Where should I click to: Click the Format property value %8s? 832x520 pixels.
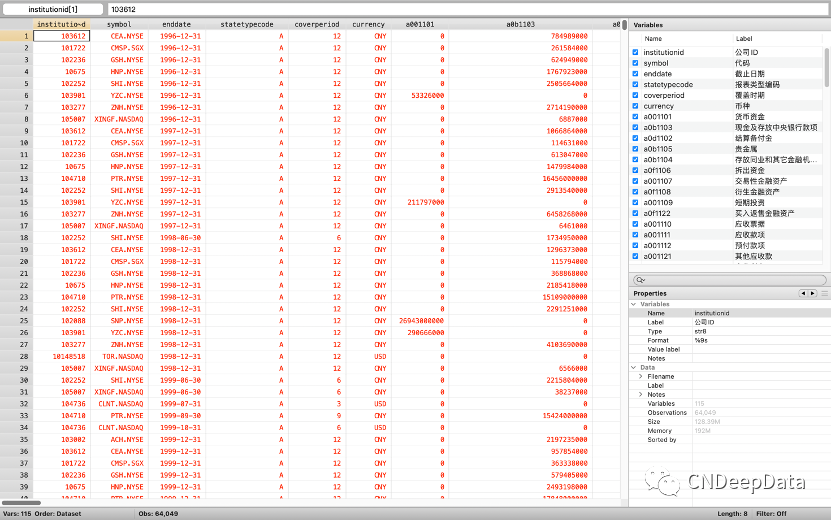point(701,341)
